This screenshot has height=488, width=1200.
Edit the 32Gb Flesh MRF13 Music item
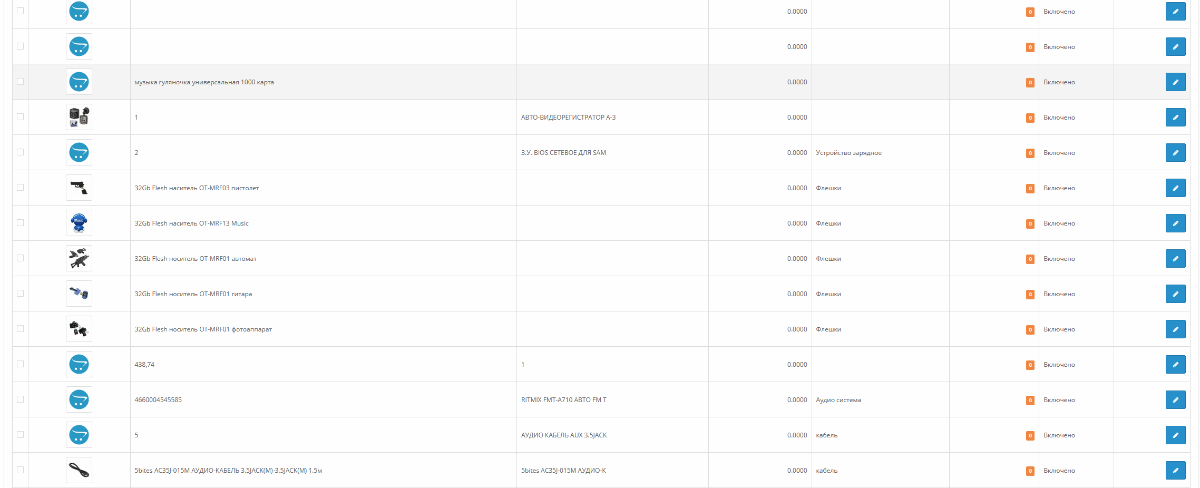pyautogui.click(x=1175, y=223)
